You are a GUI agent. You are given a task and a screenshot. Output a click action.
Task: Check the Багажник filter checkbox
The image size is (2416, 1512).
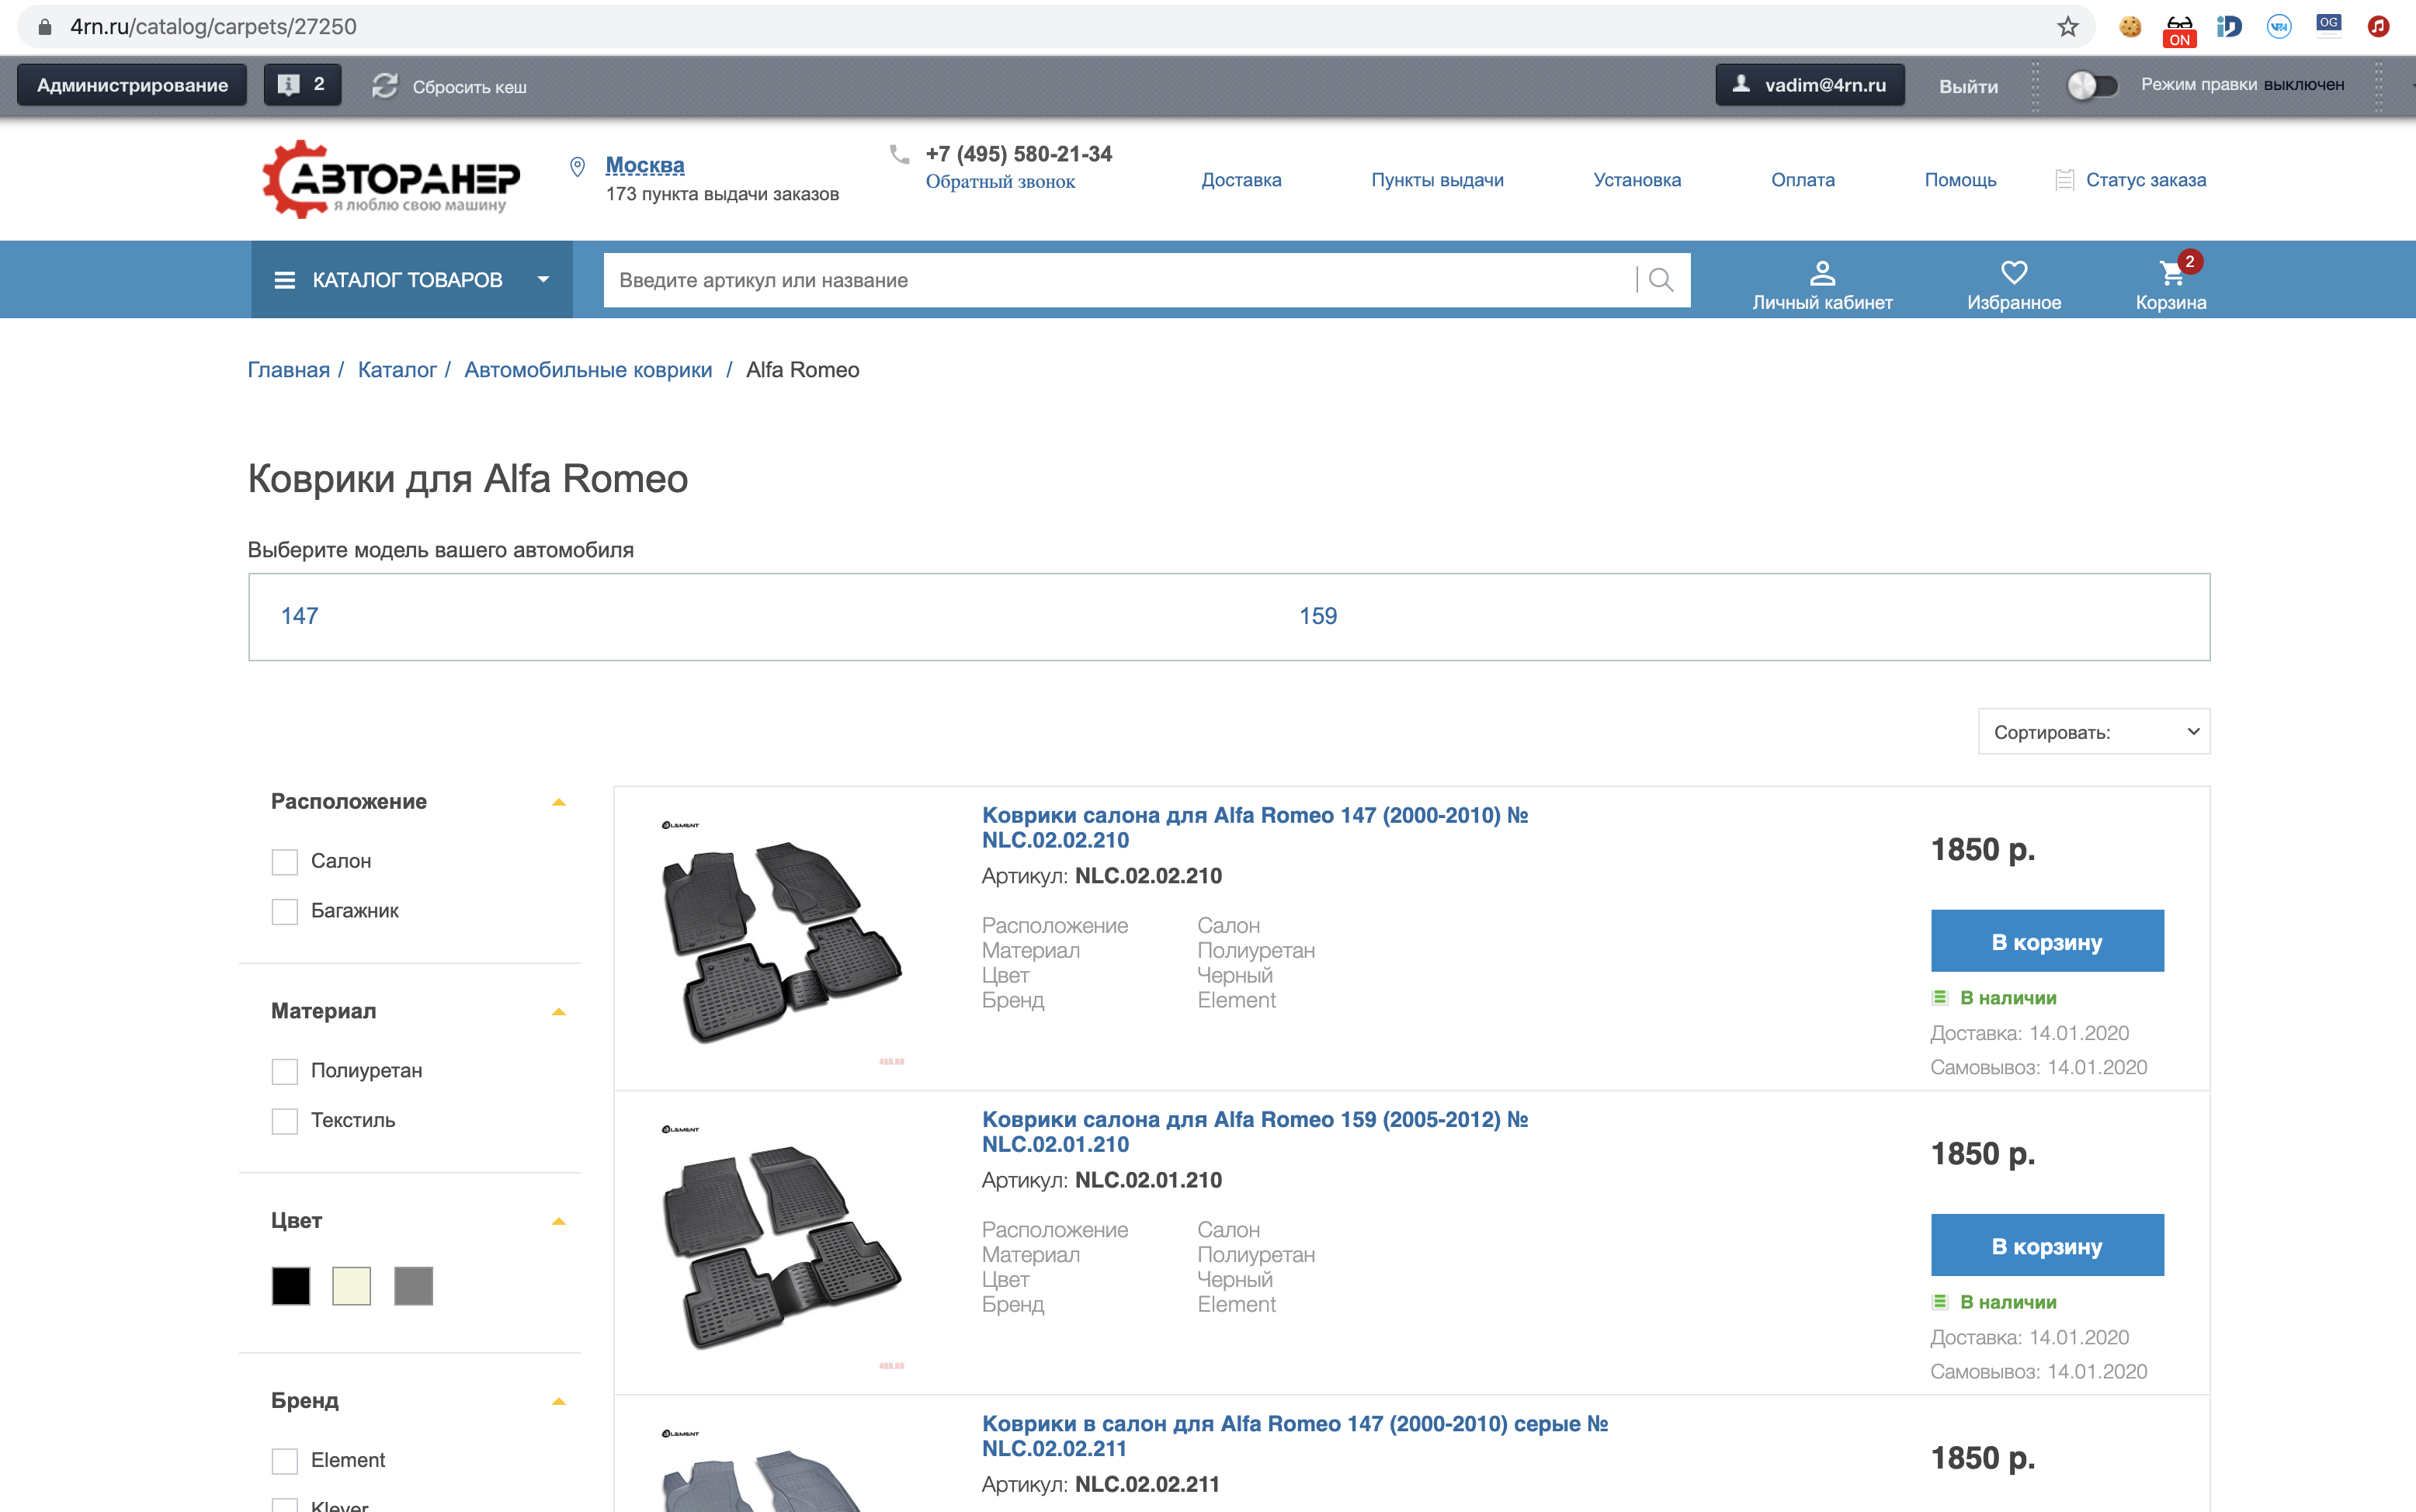coord(285,911)
